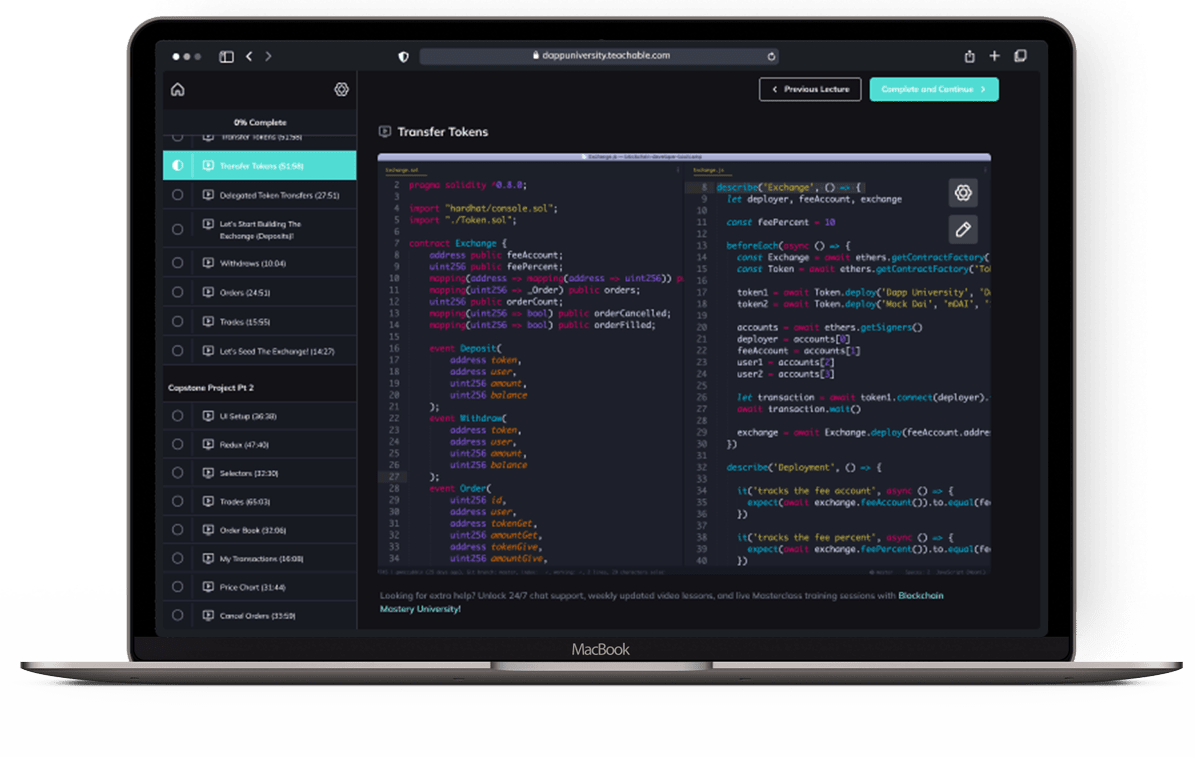
Task: Show Safari tab overview
Action: pyautogui.click(x=1020, y=57)
